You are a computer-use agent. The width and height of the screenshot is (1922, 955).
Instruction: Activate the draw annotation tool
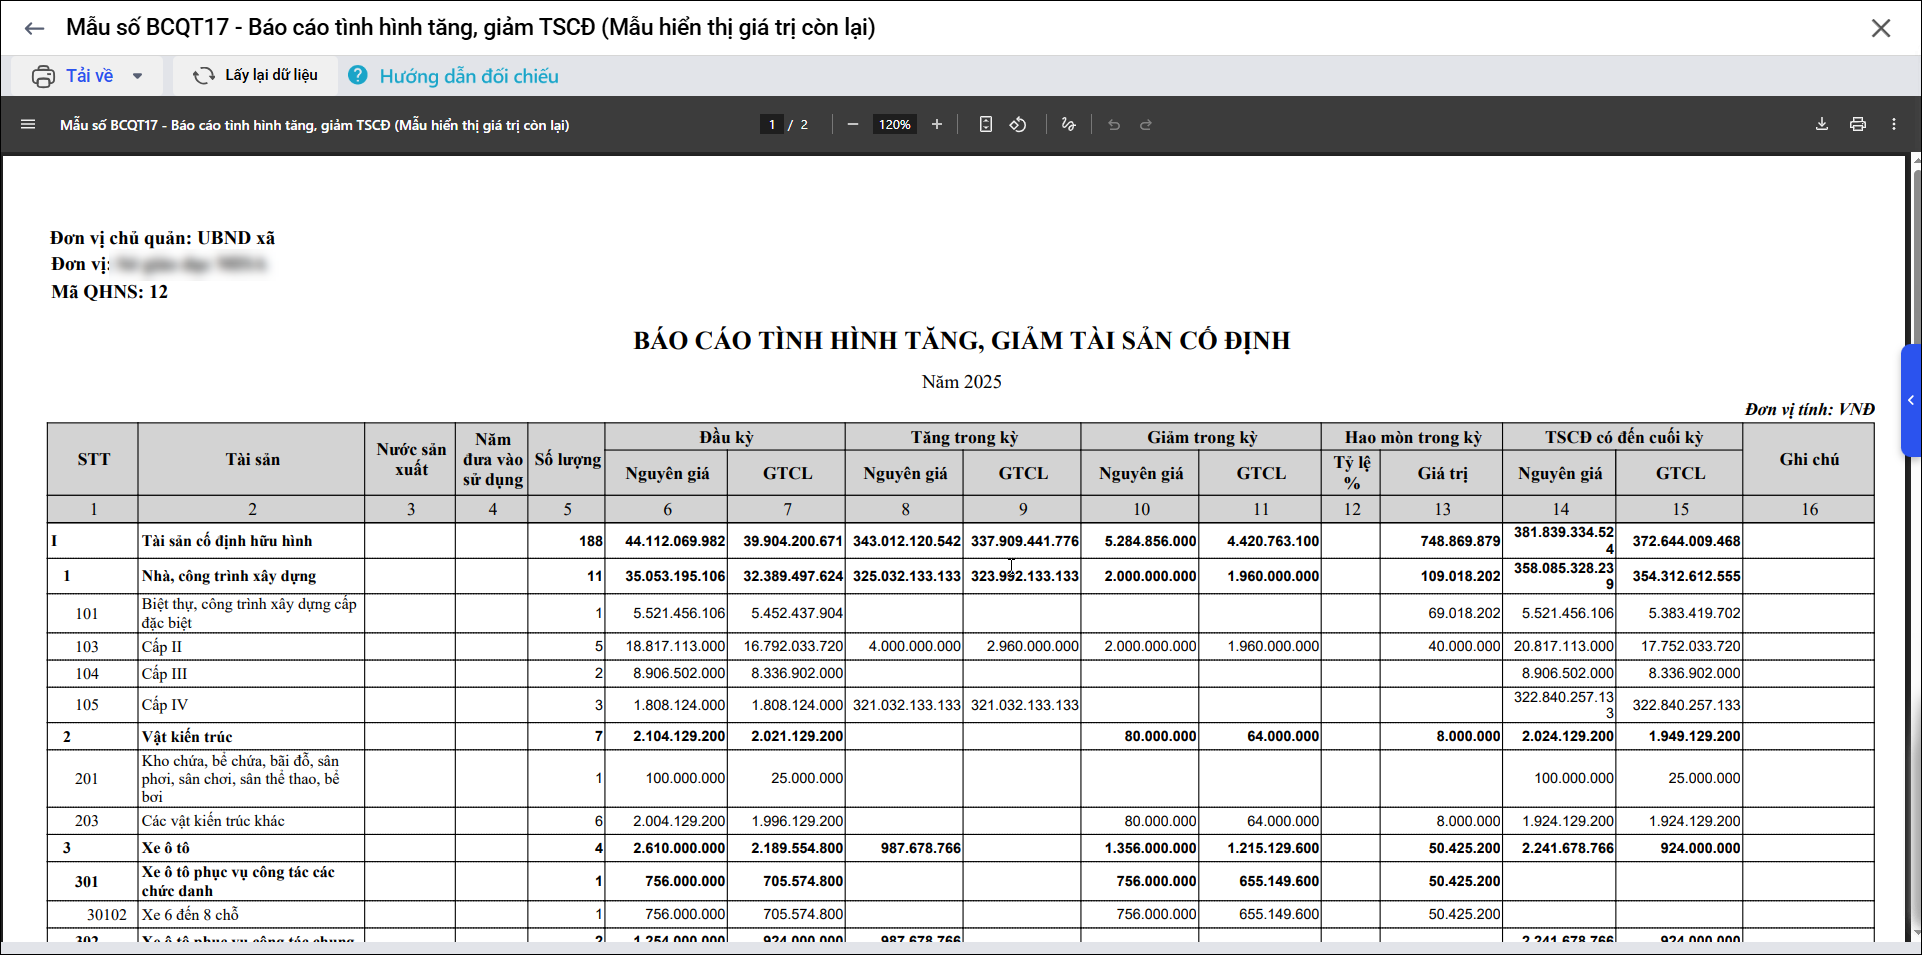point(1068,125)
